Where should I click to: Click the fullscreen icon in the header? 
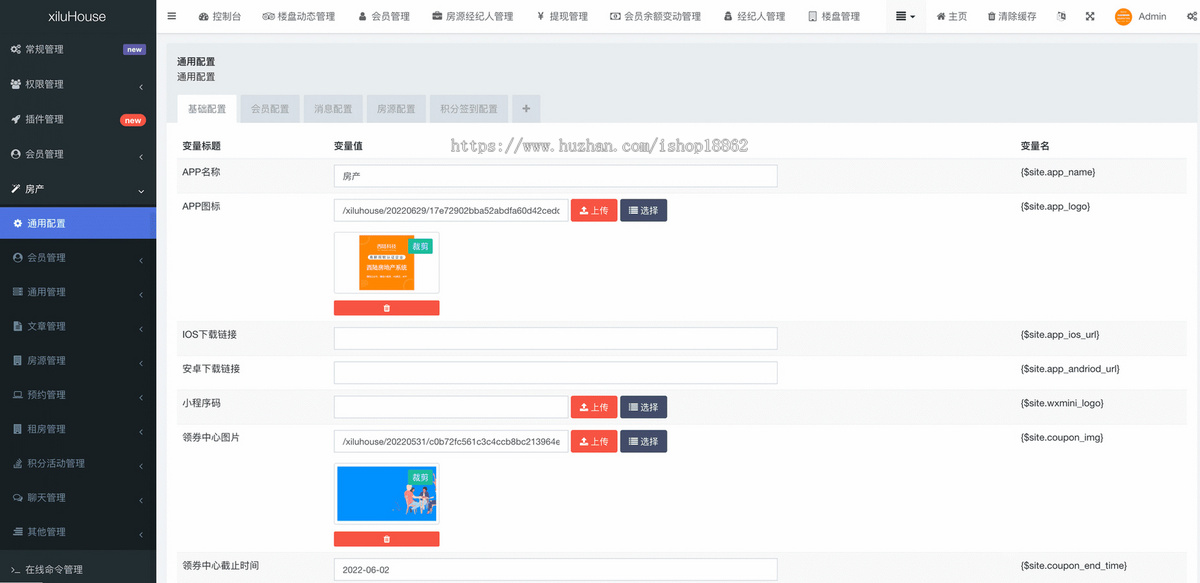[1089, 16]
